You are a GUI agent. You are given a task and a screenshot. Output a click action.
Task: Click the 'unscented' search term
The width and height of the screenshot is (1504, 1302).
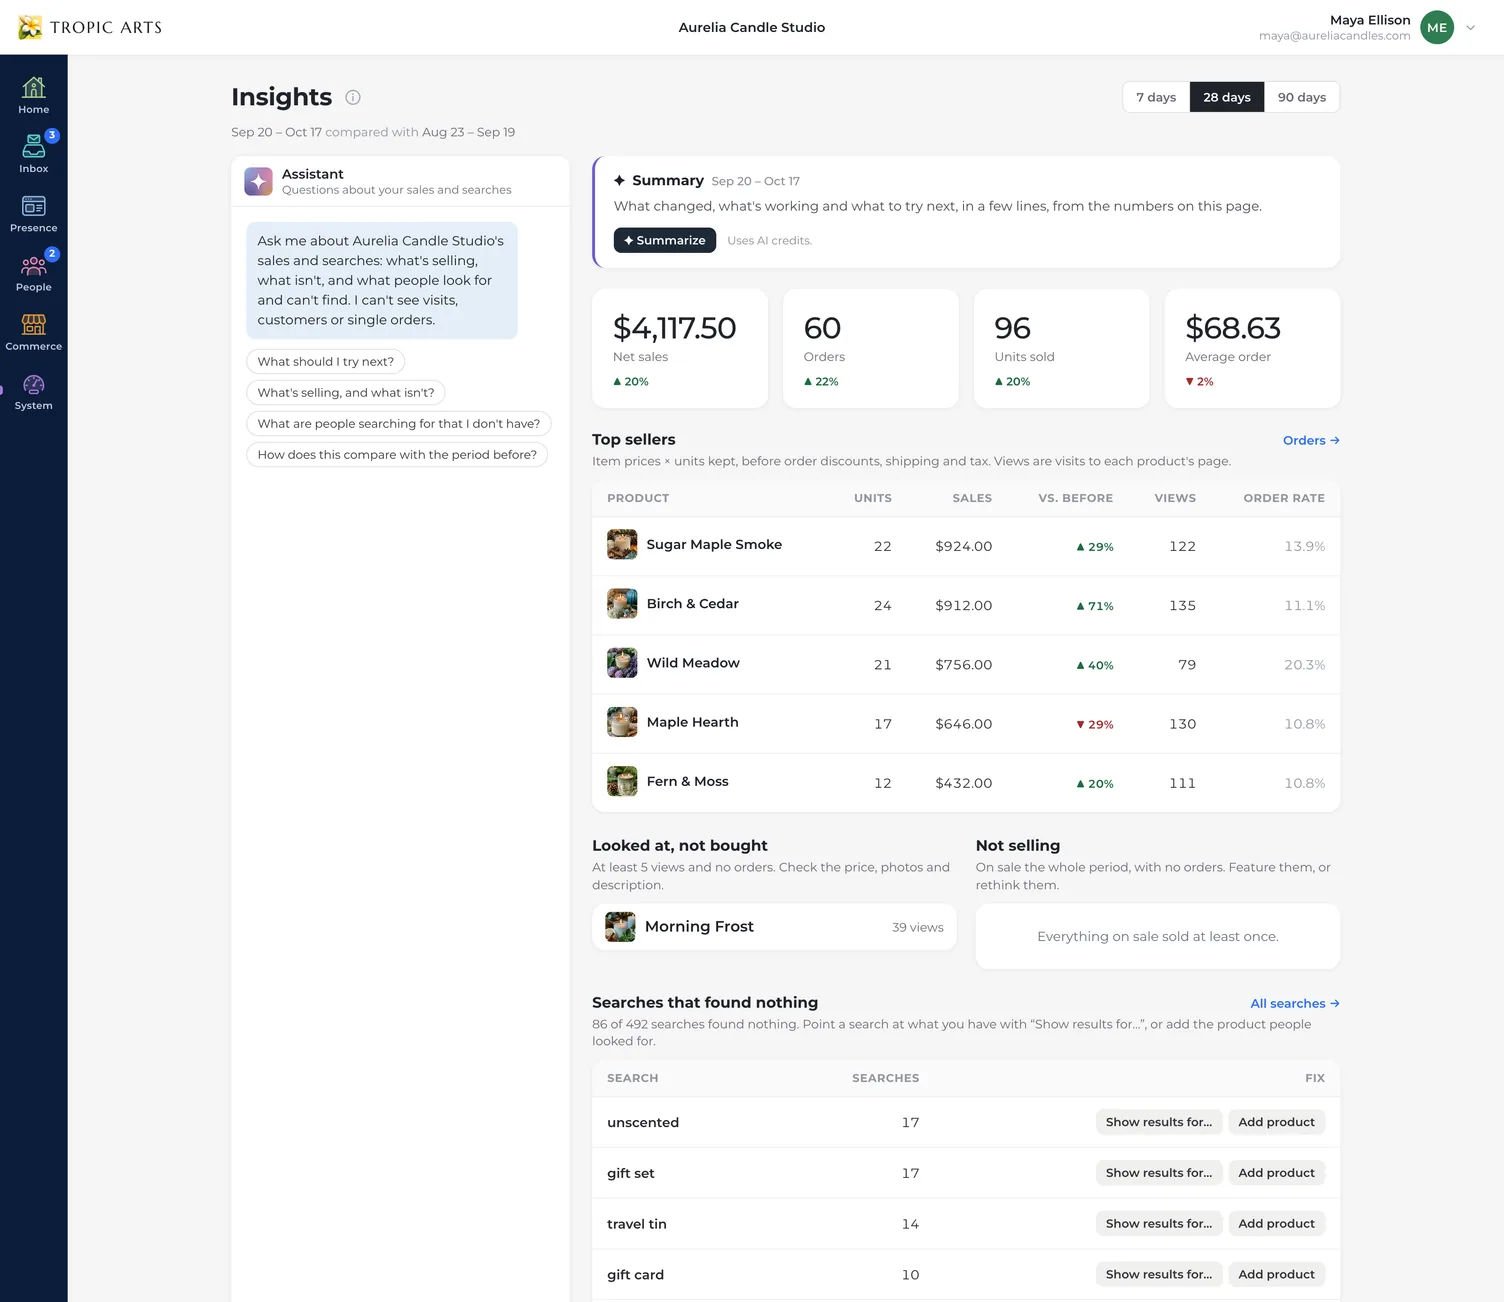click(643, 1123)
